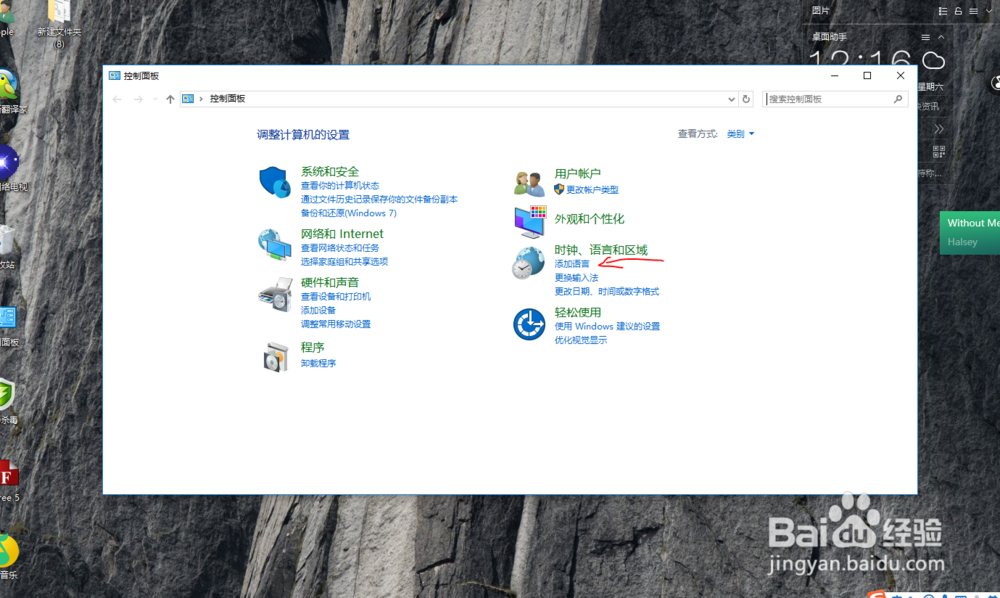Open 更换输入法 settings

click(x=577, y=276)
